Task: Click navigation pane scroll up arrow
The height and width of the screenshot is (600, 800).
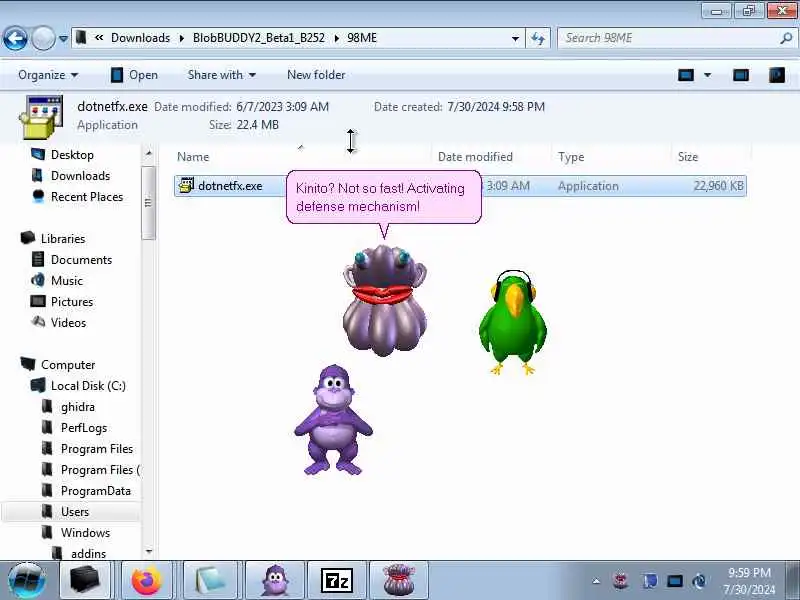Action: click(148, 153)
